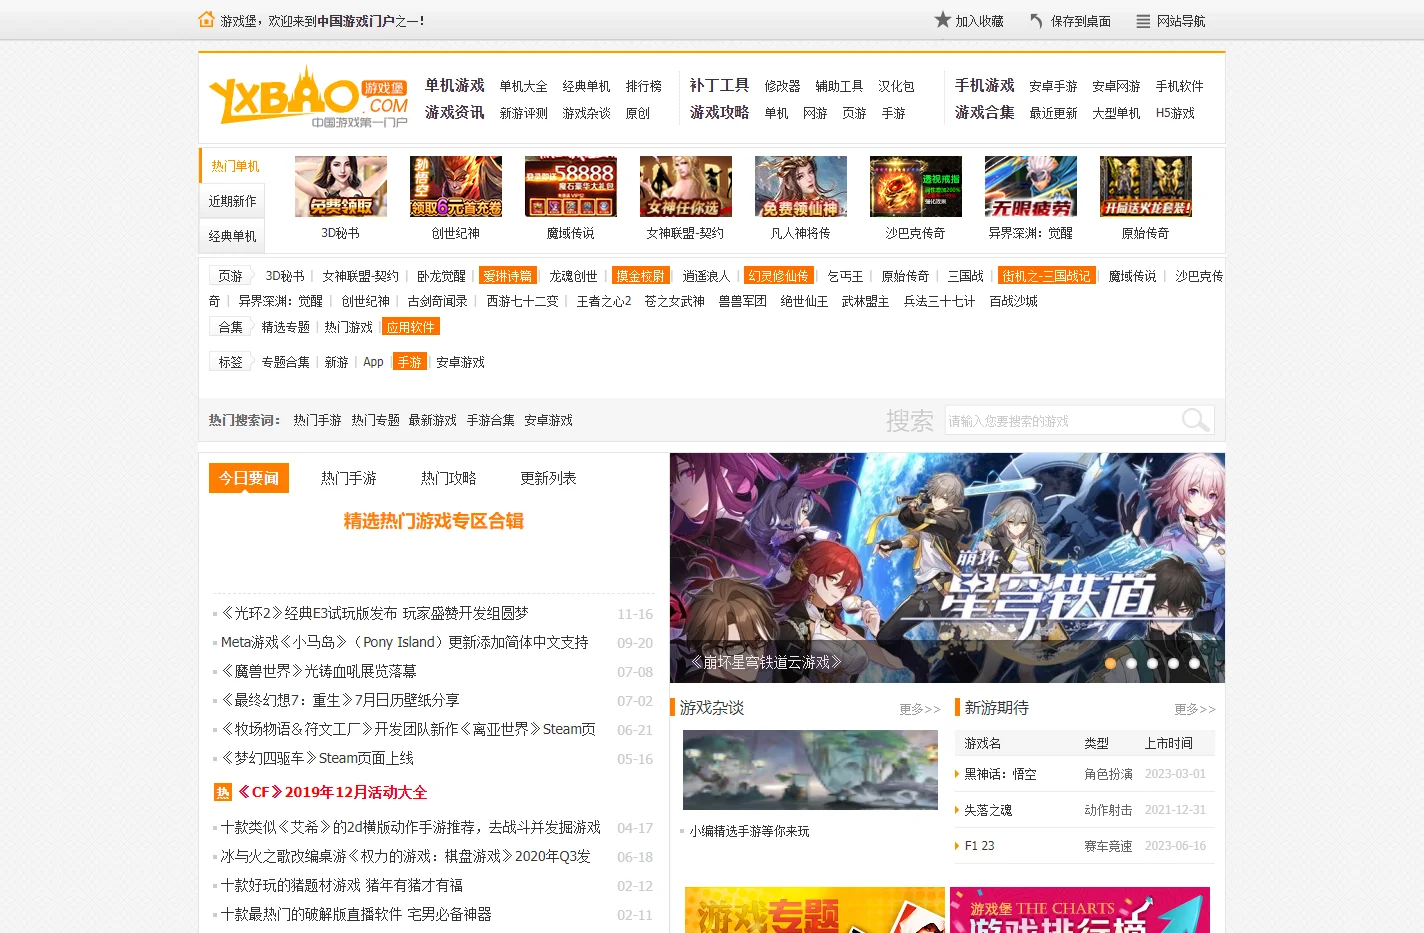
Task: Open the 女神联盟-契约 game thumbnail
Action: coord(686,186)
